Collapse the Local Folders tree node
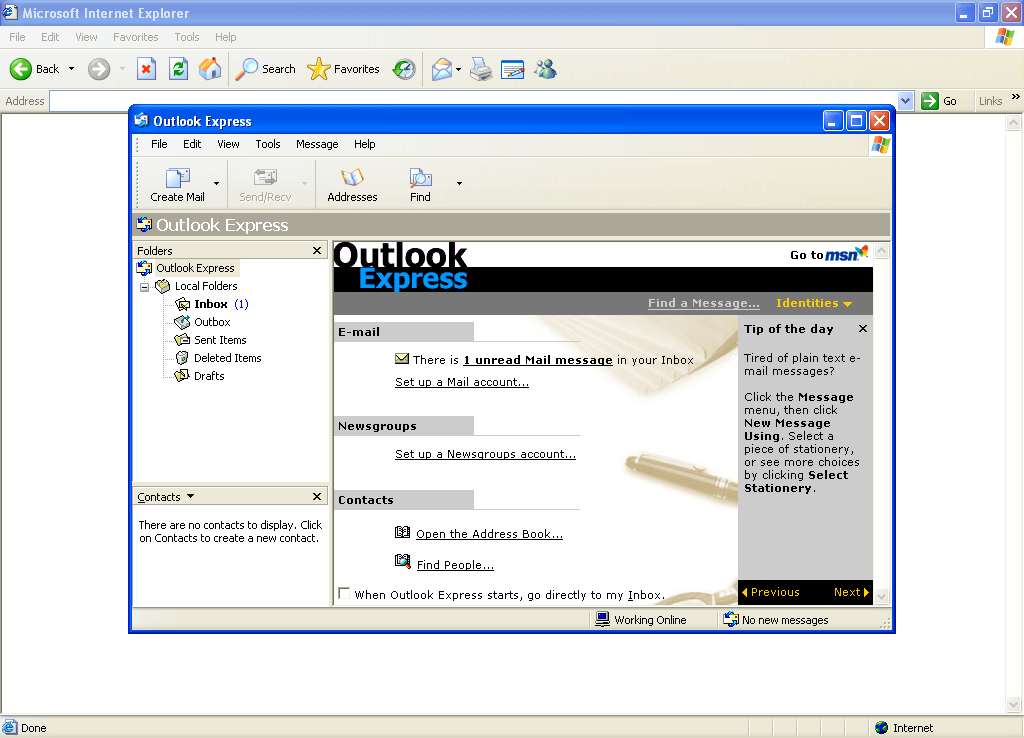This screenshot has width=1024, height=738. 144,287
